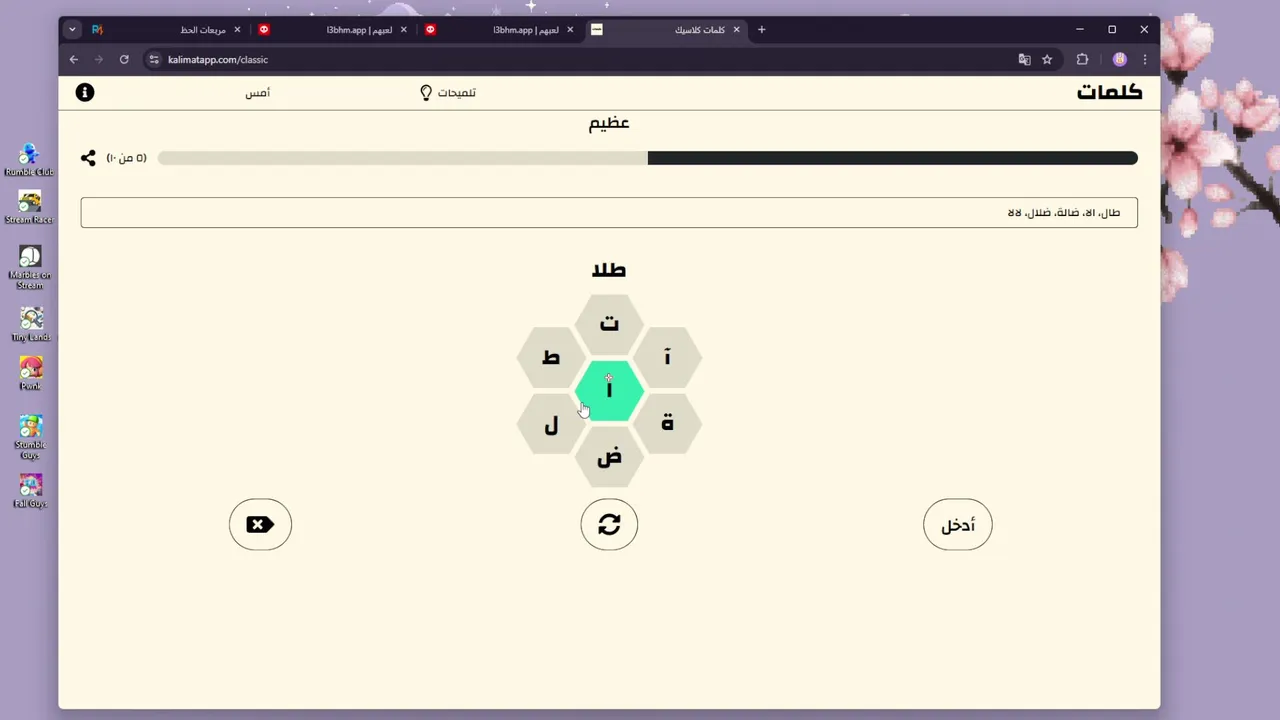Select the green center أ hexagon
The width and height of the screenshot is (1280, 720).
[x=609, y=390]
